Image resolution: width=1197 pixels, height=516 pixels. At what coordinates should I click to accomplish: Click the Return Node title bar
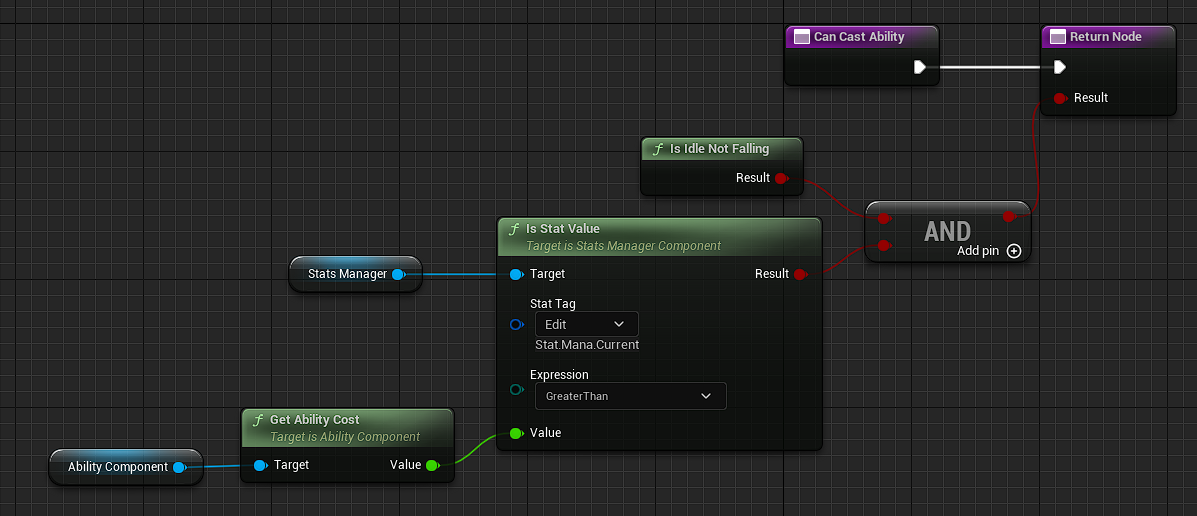(x=1107, y=37)
